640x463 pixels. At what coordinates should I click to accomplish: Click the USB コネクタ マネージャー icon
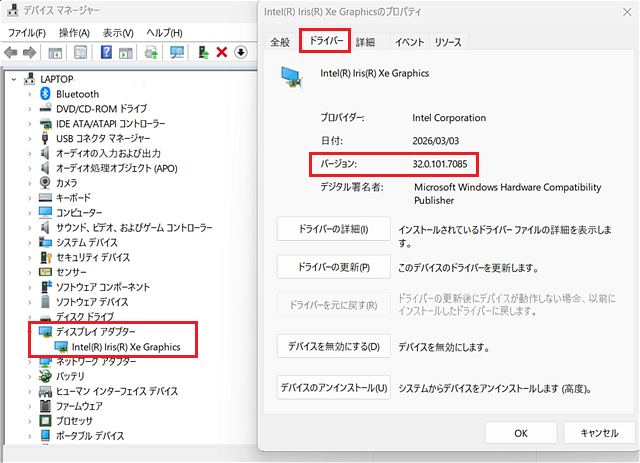pos(45,138)
